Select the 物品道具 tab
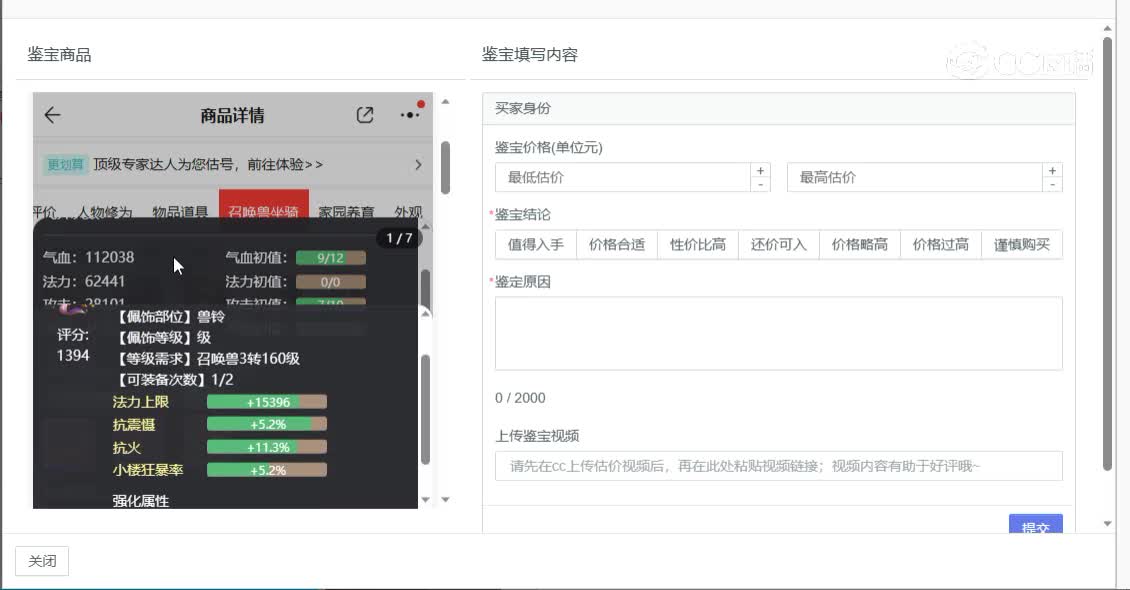This screenshot has width=1130, height=590. coord(180,212)
